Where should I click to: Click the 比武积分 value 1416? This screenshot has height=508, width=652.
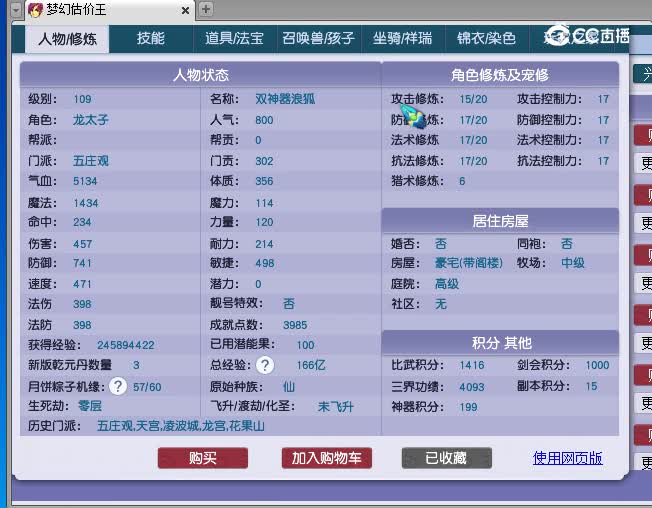coord(472,365)
